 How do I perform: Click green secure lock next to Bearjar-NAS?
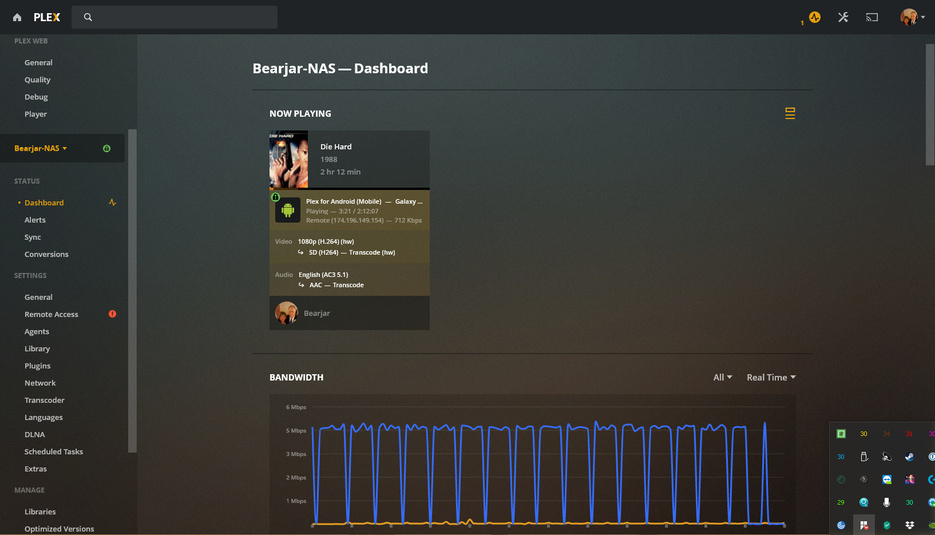pos(107,149)
